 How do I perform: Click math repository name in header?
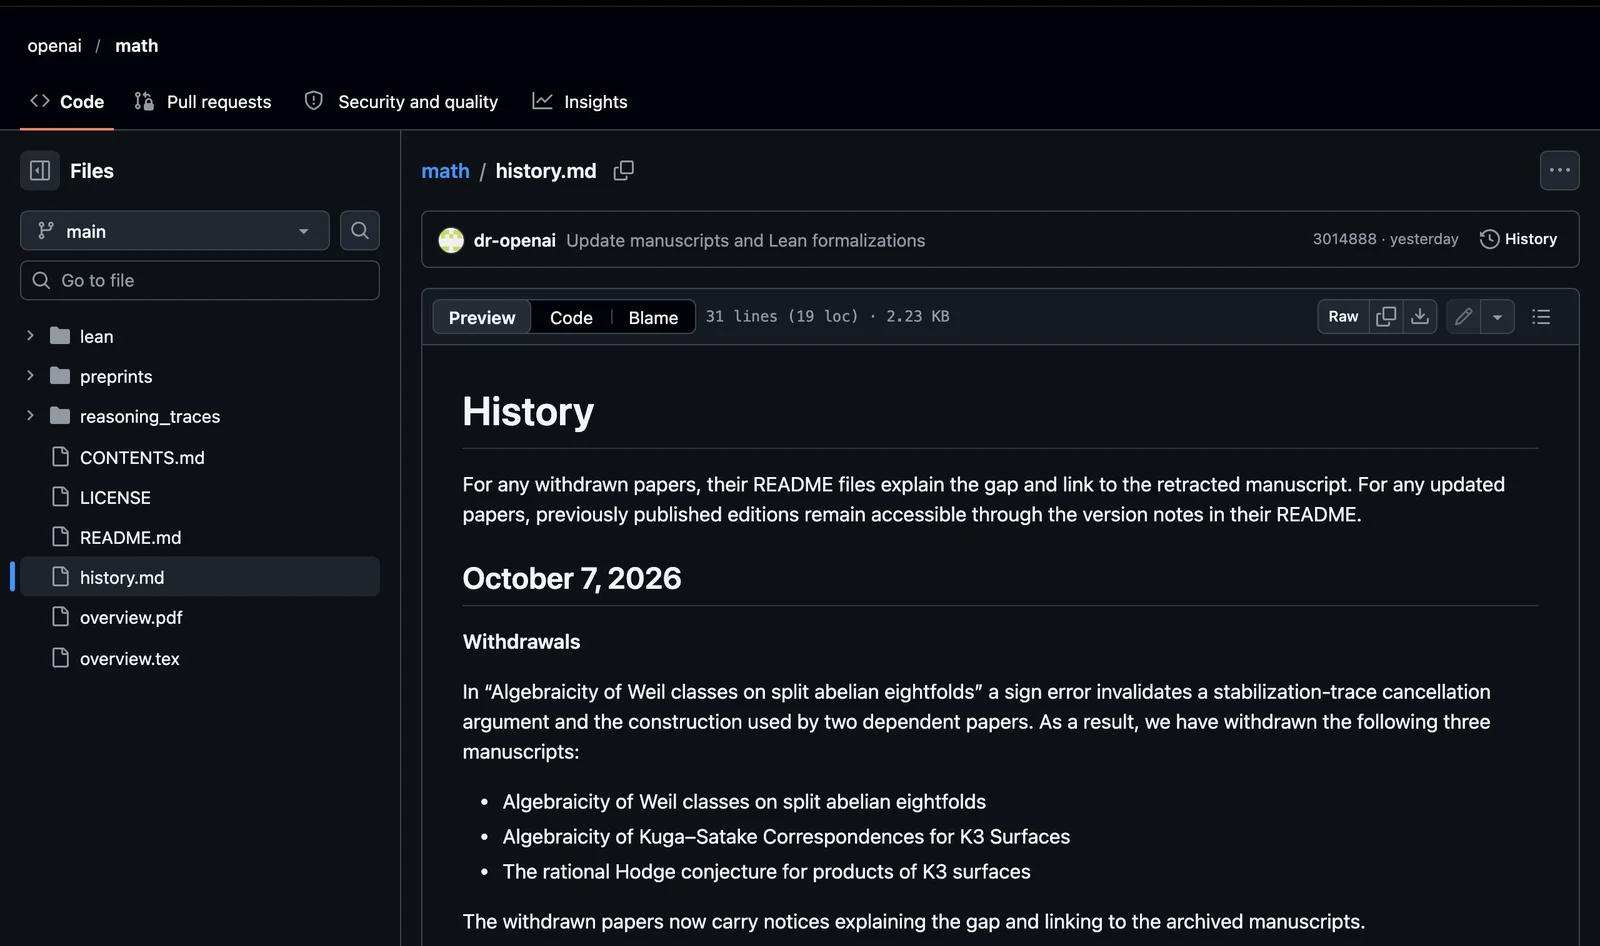pos(137,46)
